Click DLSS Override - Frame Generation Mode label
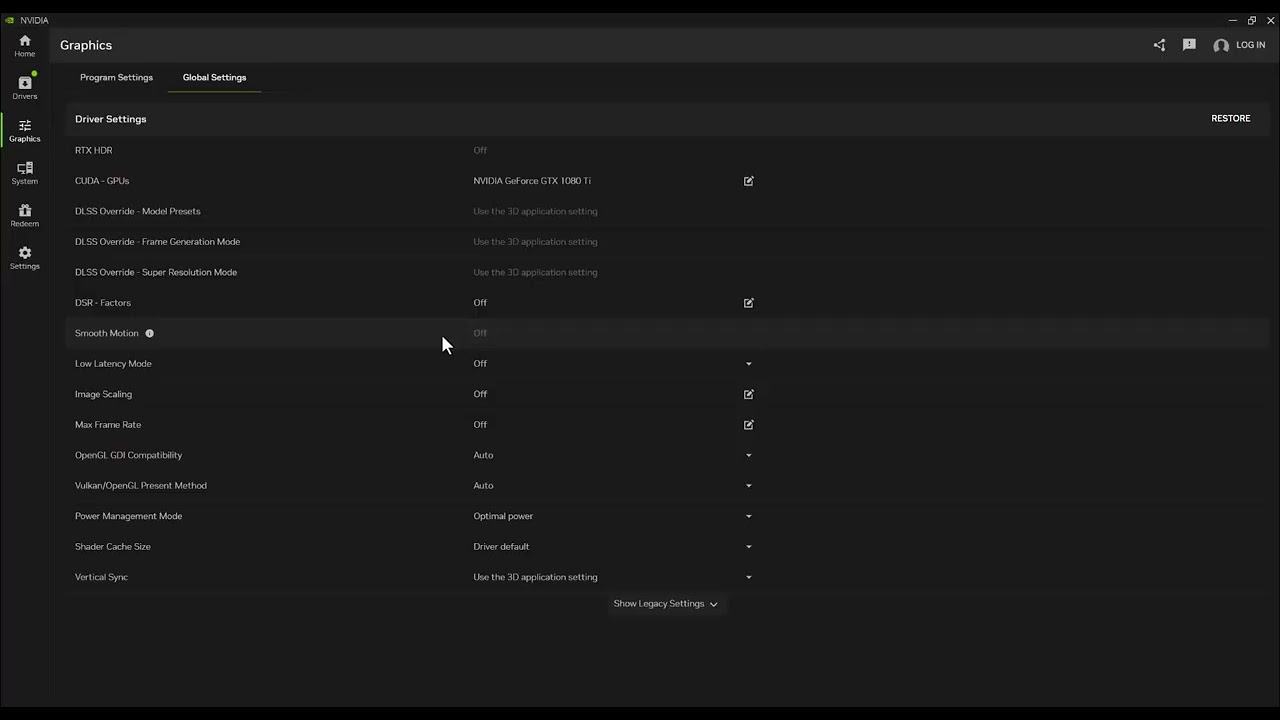The height and width of the screenshot is (720, 1280). click(157, 242)
